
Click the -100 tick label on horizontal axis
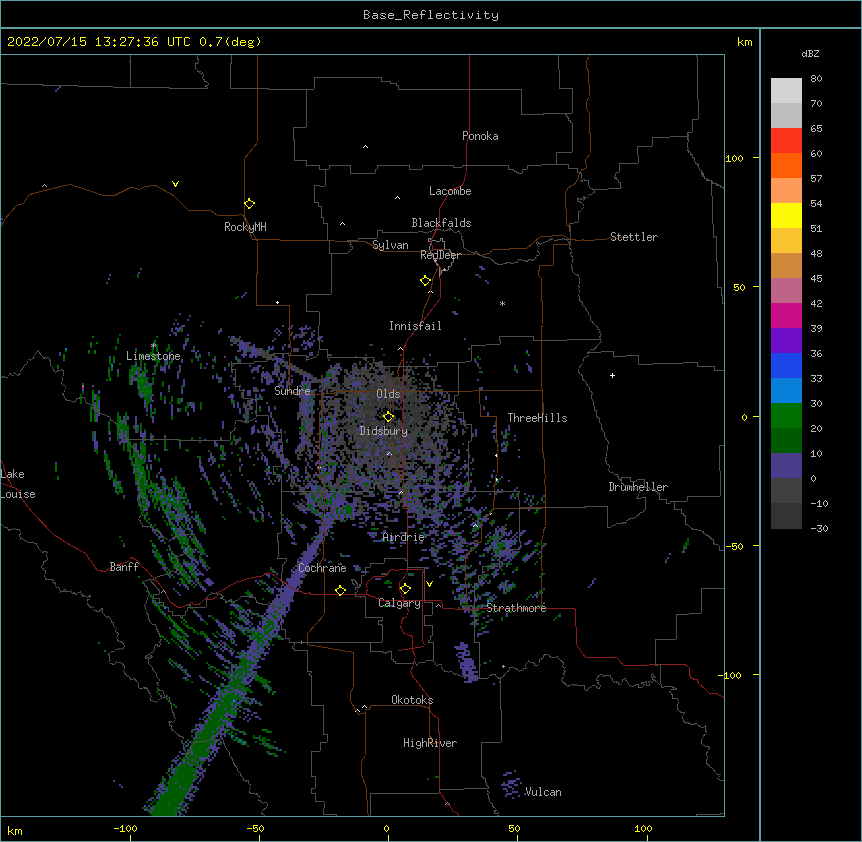126,828
